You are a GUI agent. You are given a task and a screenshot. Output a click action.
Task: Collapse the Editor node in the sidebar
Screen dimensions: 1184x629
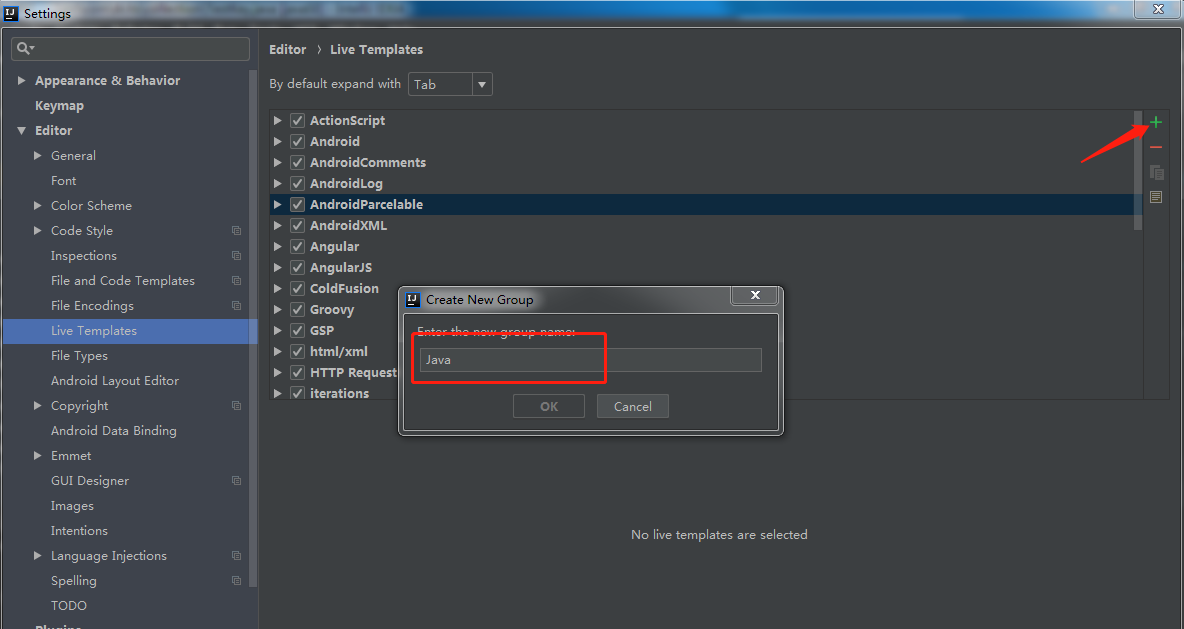point(22,130)
